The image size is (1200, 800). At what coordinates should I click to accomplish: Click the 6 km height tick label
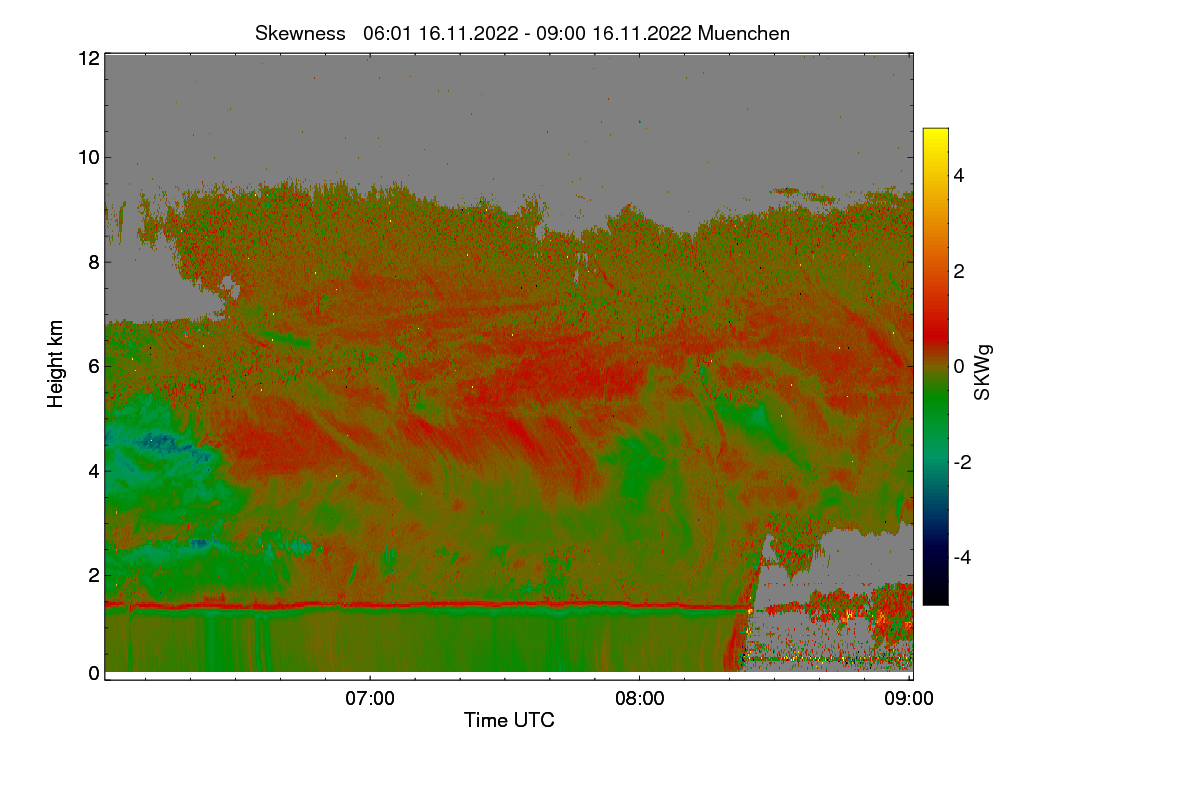94,366
